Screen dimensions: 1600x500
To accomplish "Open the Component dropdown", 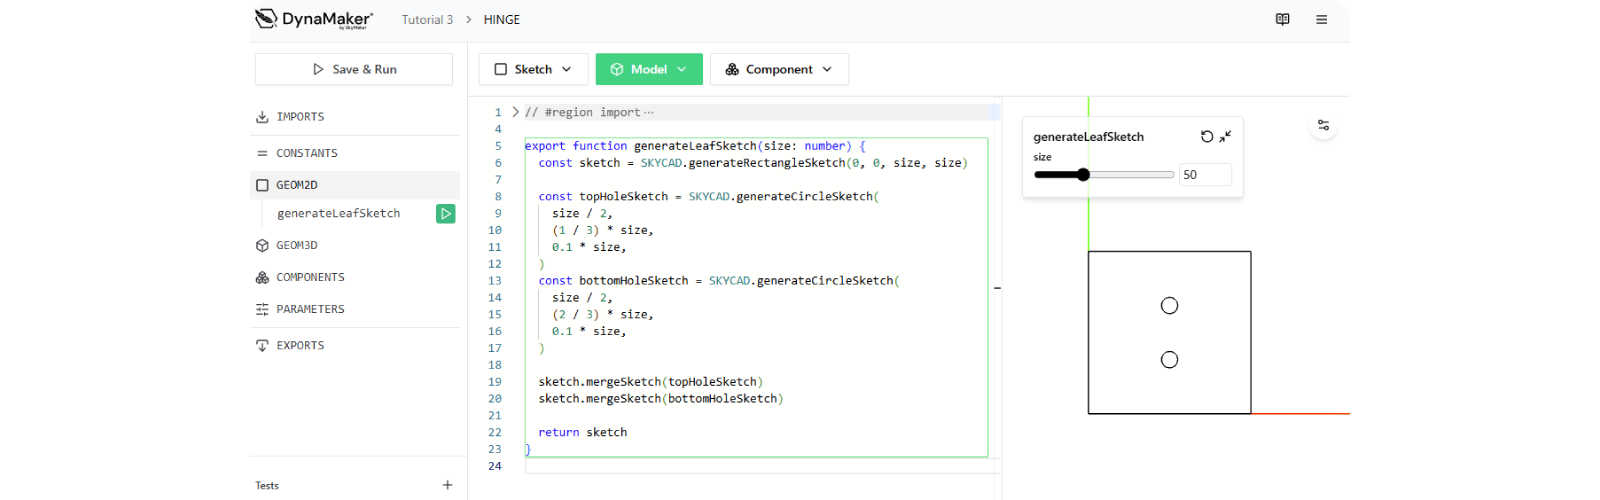I will click(x=779, y=69).
